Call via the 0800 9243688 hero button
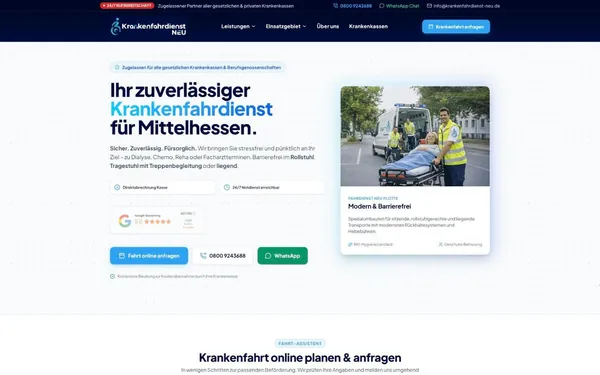600x375 pixels. point(223,256)
